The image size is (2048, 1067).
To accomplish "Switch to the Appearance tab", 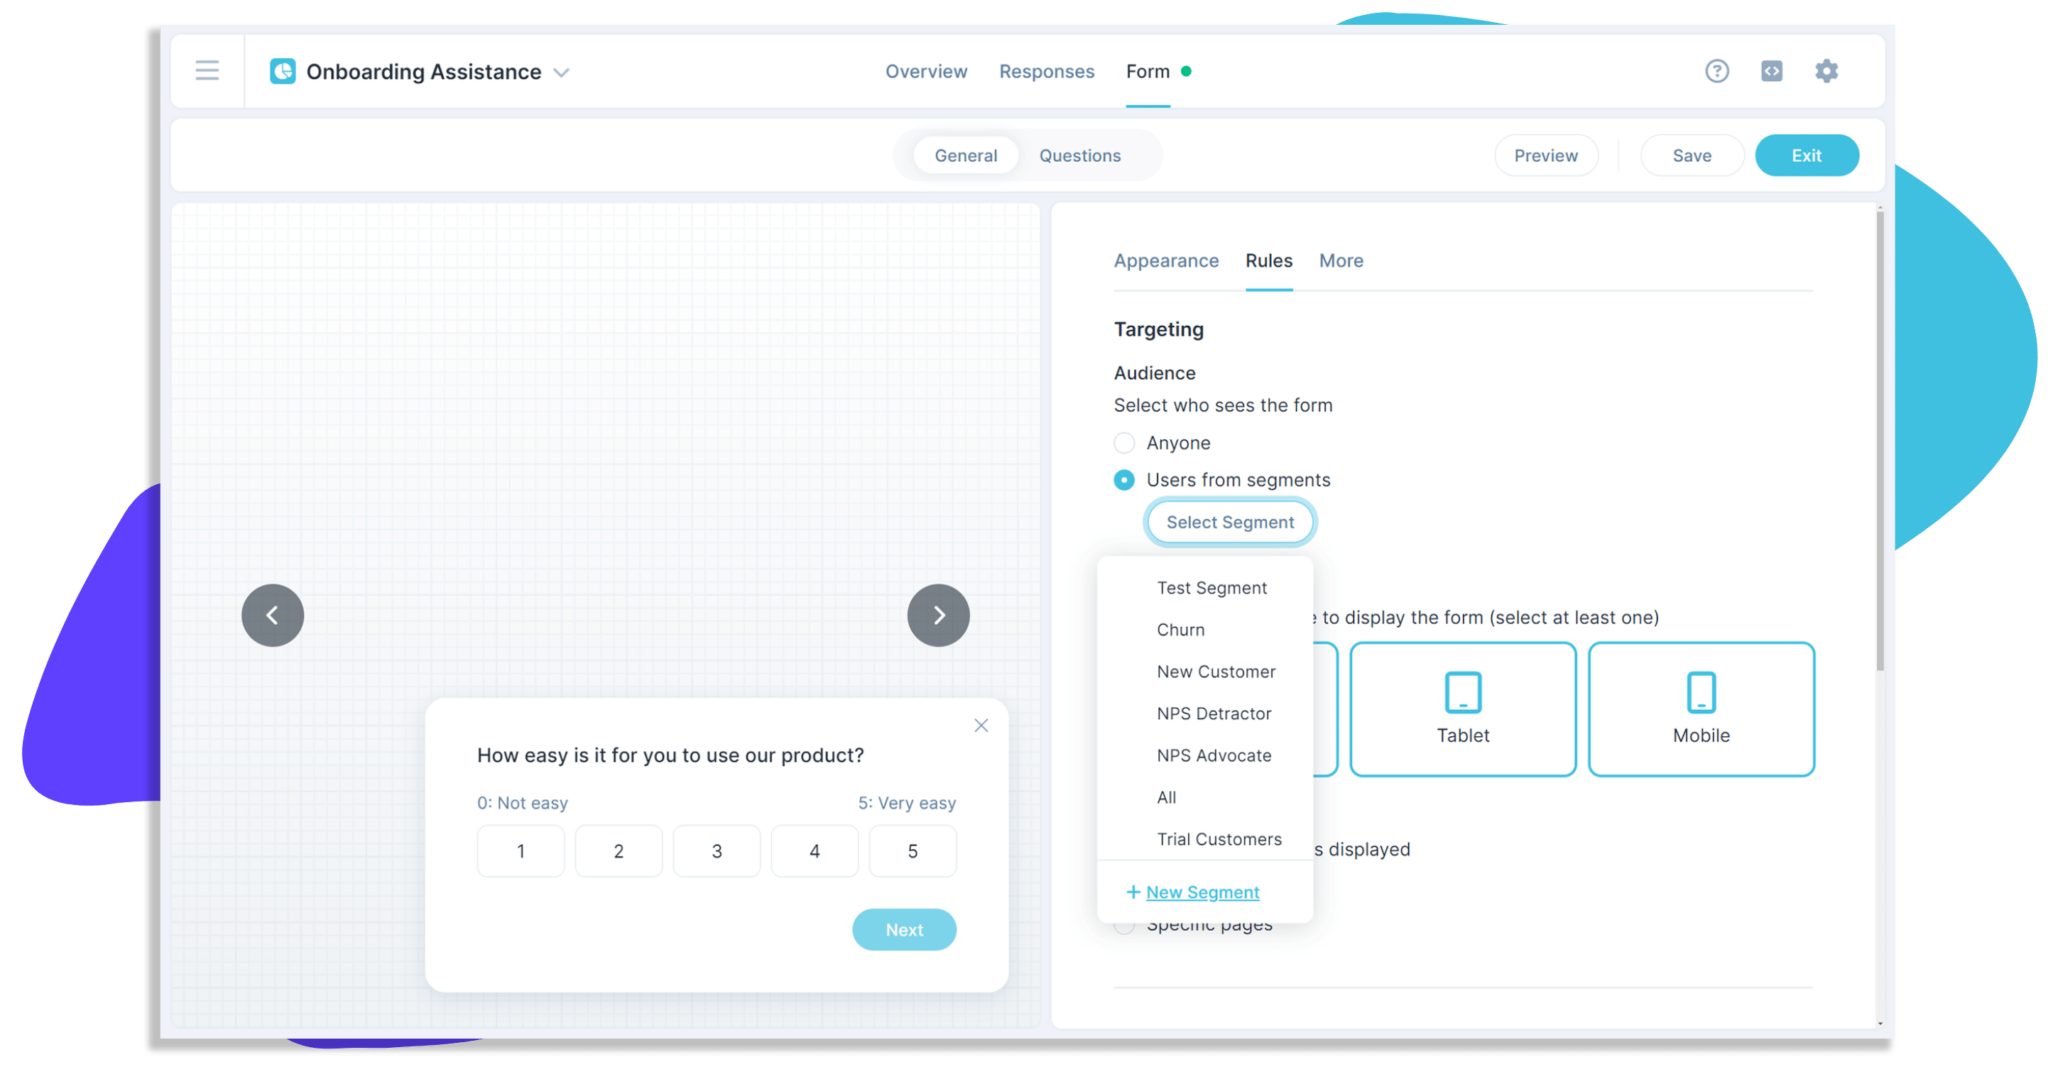I will click(1166, 261).
